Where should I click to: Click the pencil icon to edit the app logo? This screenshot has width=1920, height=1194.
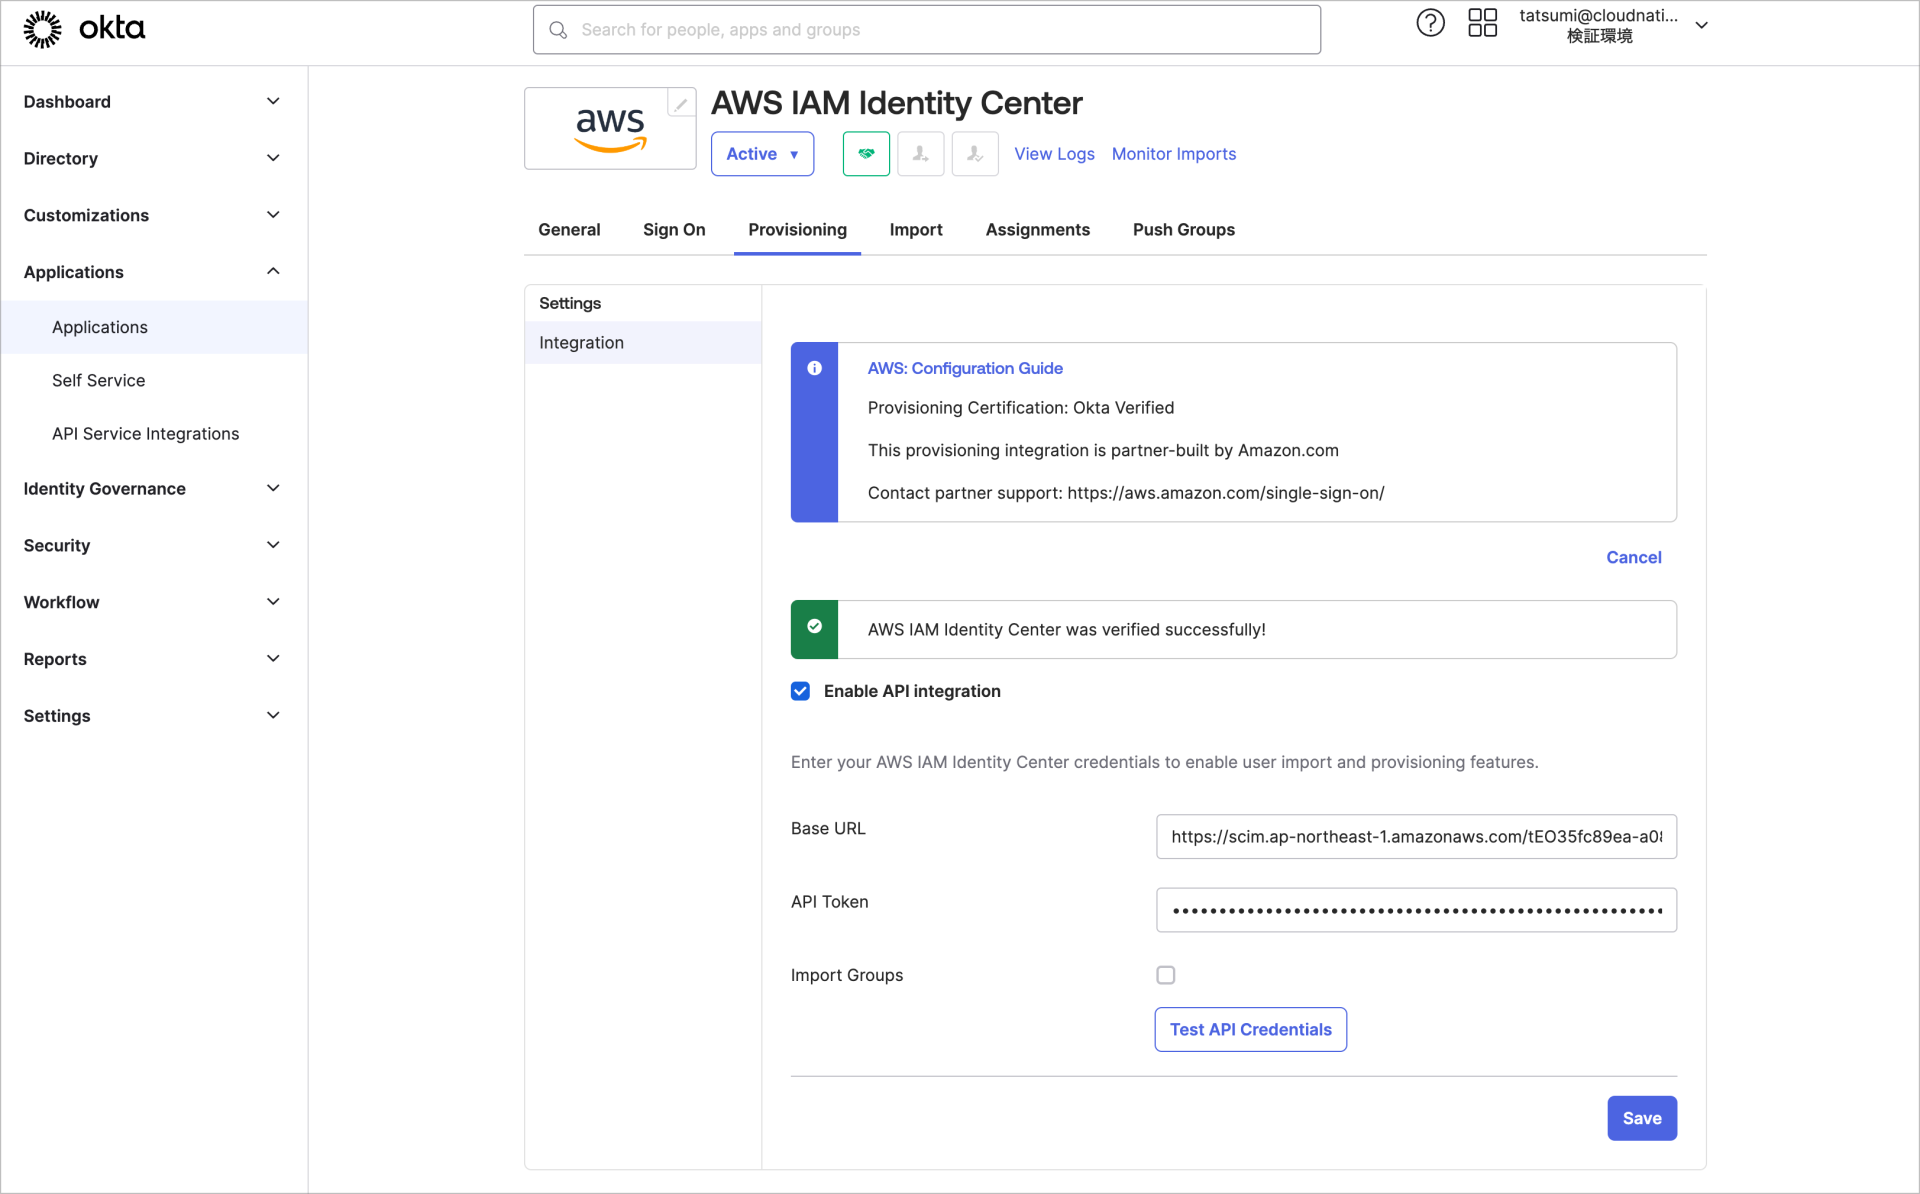click(680, 102)
